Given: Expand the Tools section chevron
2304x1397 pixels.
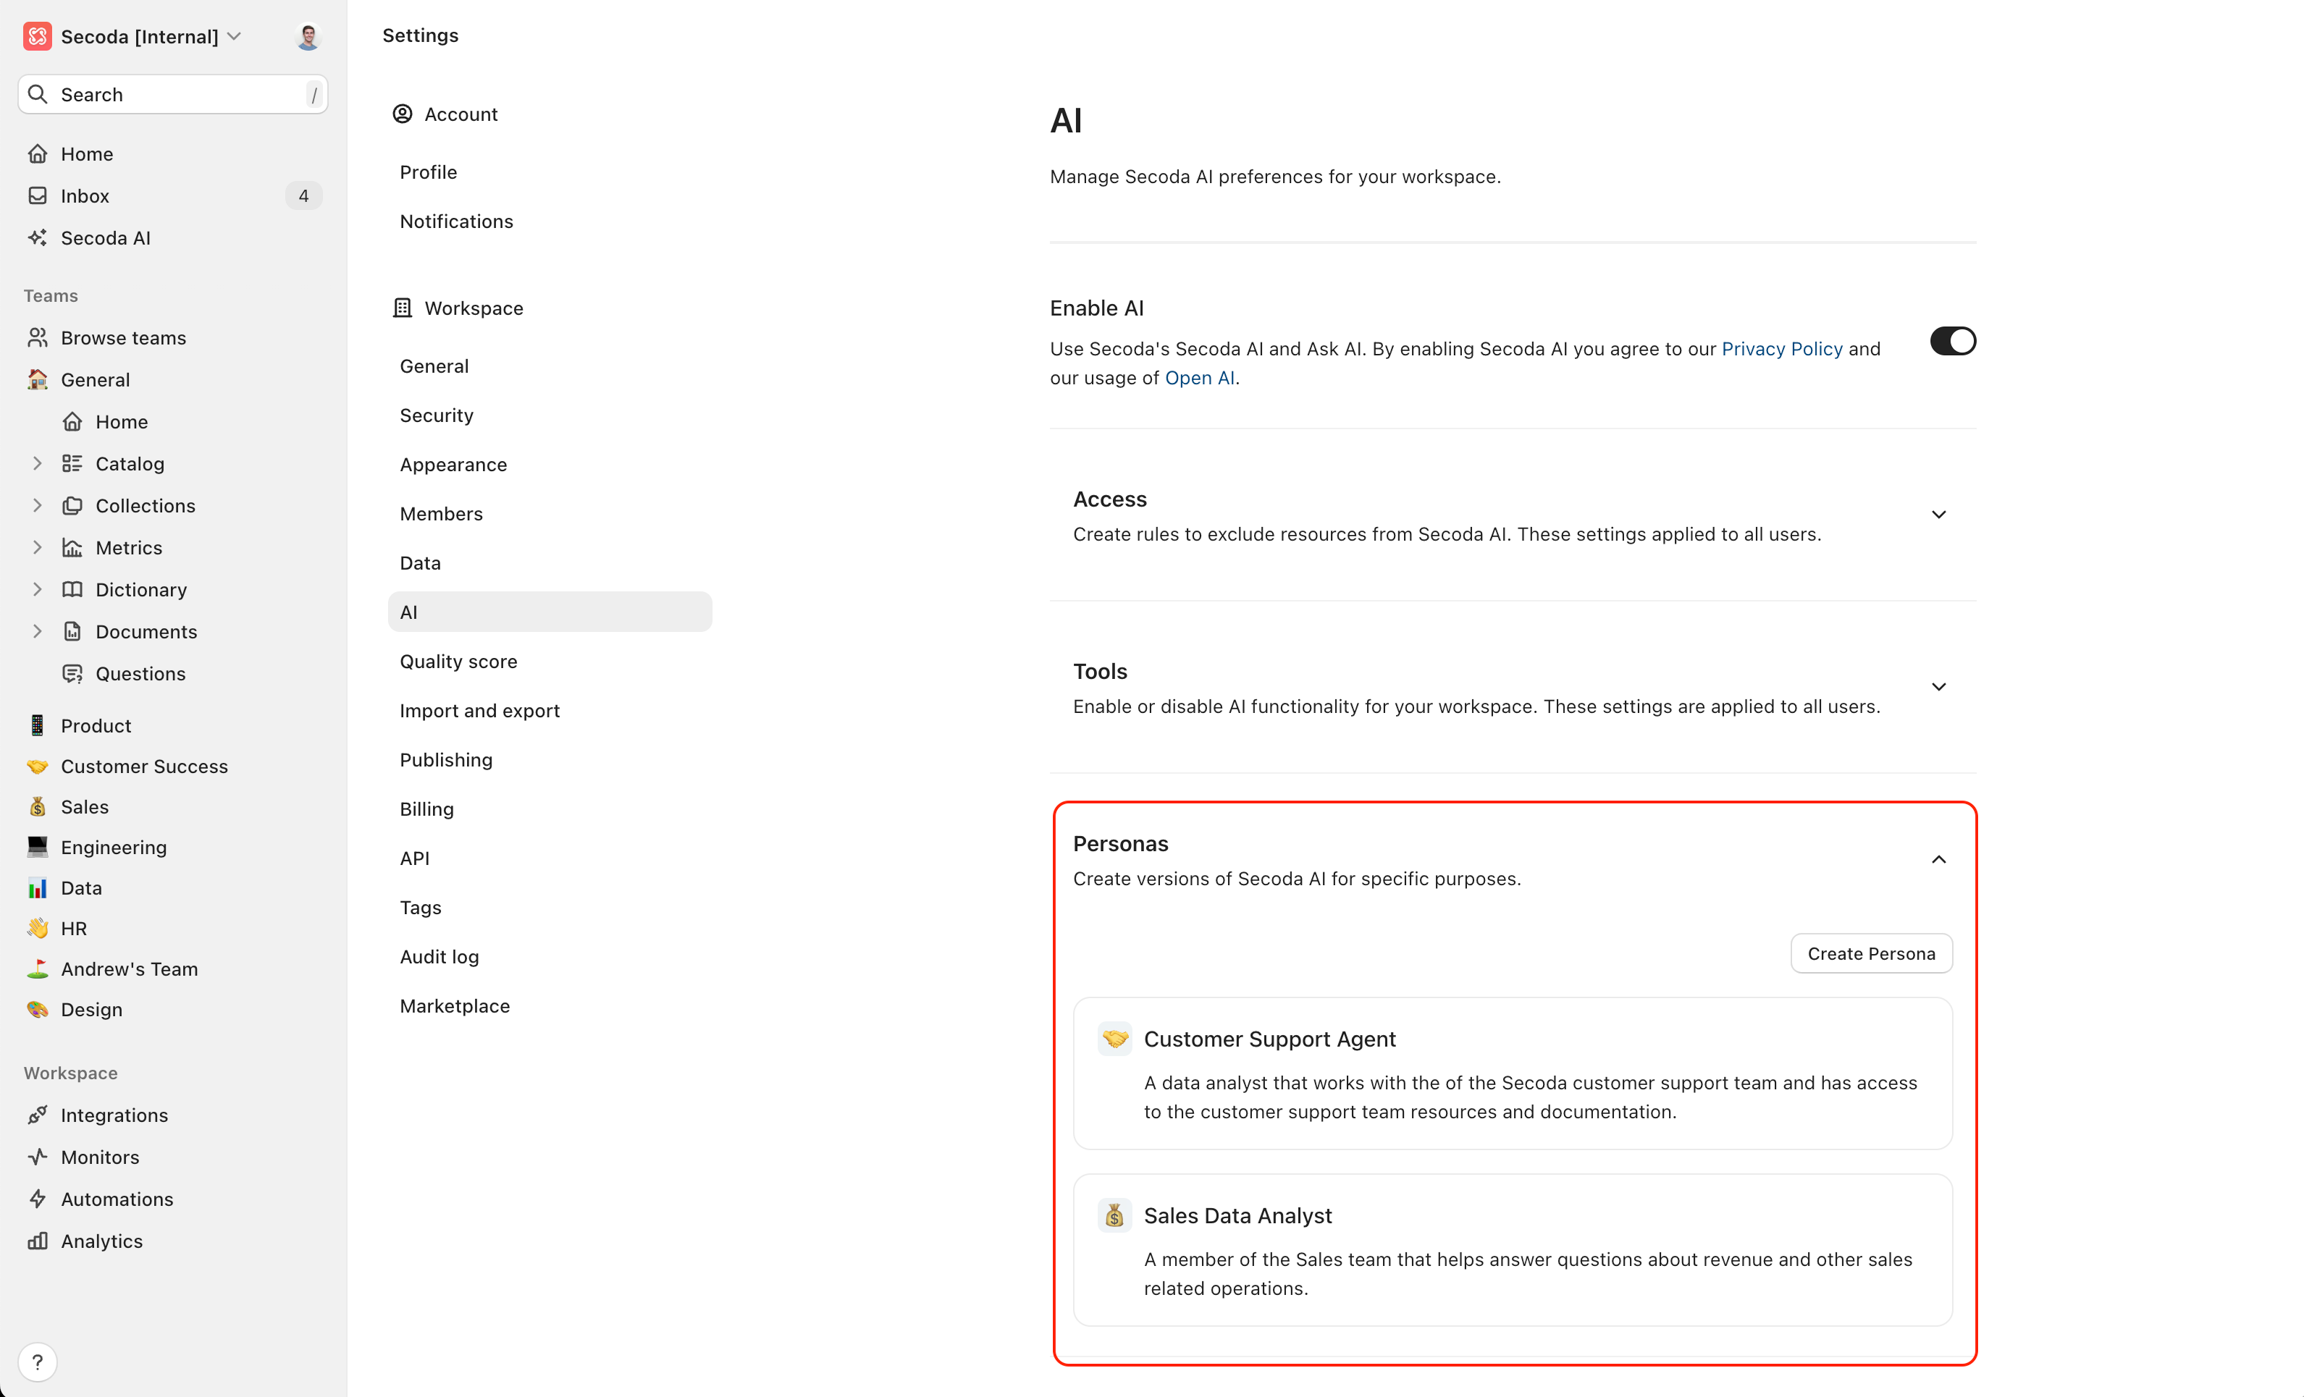Looking at the screenshot, I should click(1938, 687).
